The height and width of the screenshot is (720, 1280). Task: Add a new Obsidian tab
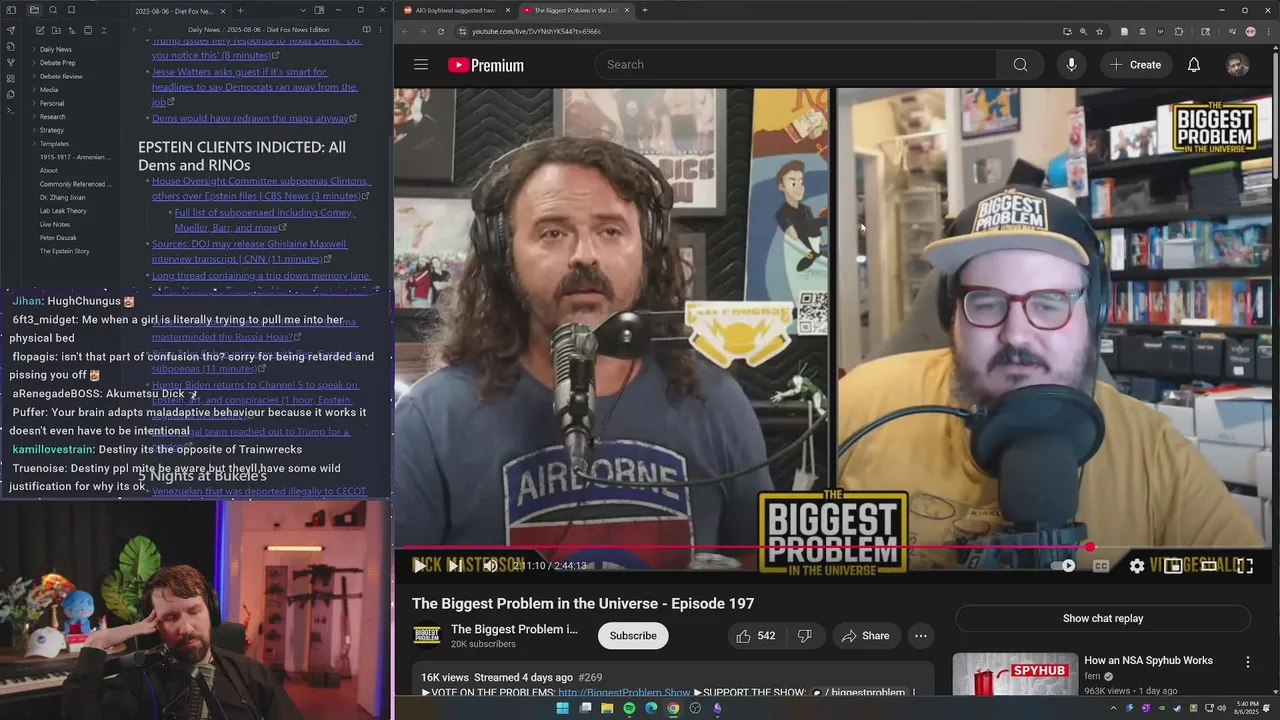[240, 10]
